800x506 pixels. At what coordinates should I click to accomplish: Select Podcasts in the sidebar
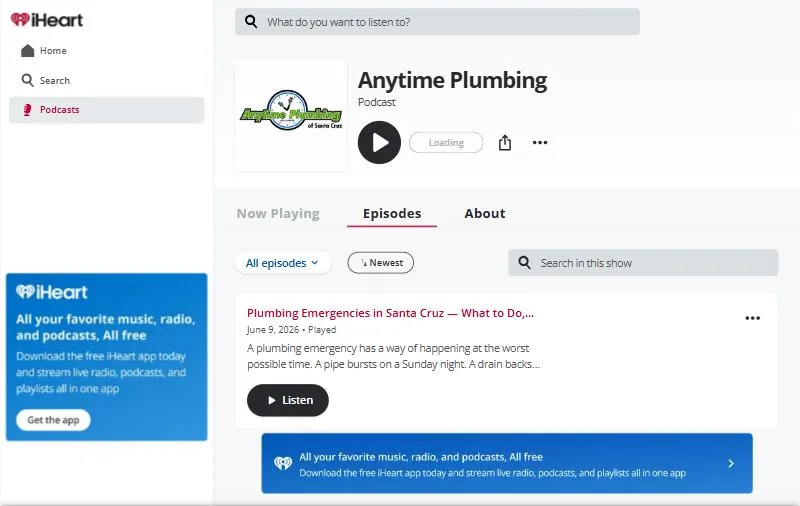point(106,110)
